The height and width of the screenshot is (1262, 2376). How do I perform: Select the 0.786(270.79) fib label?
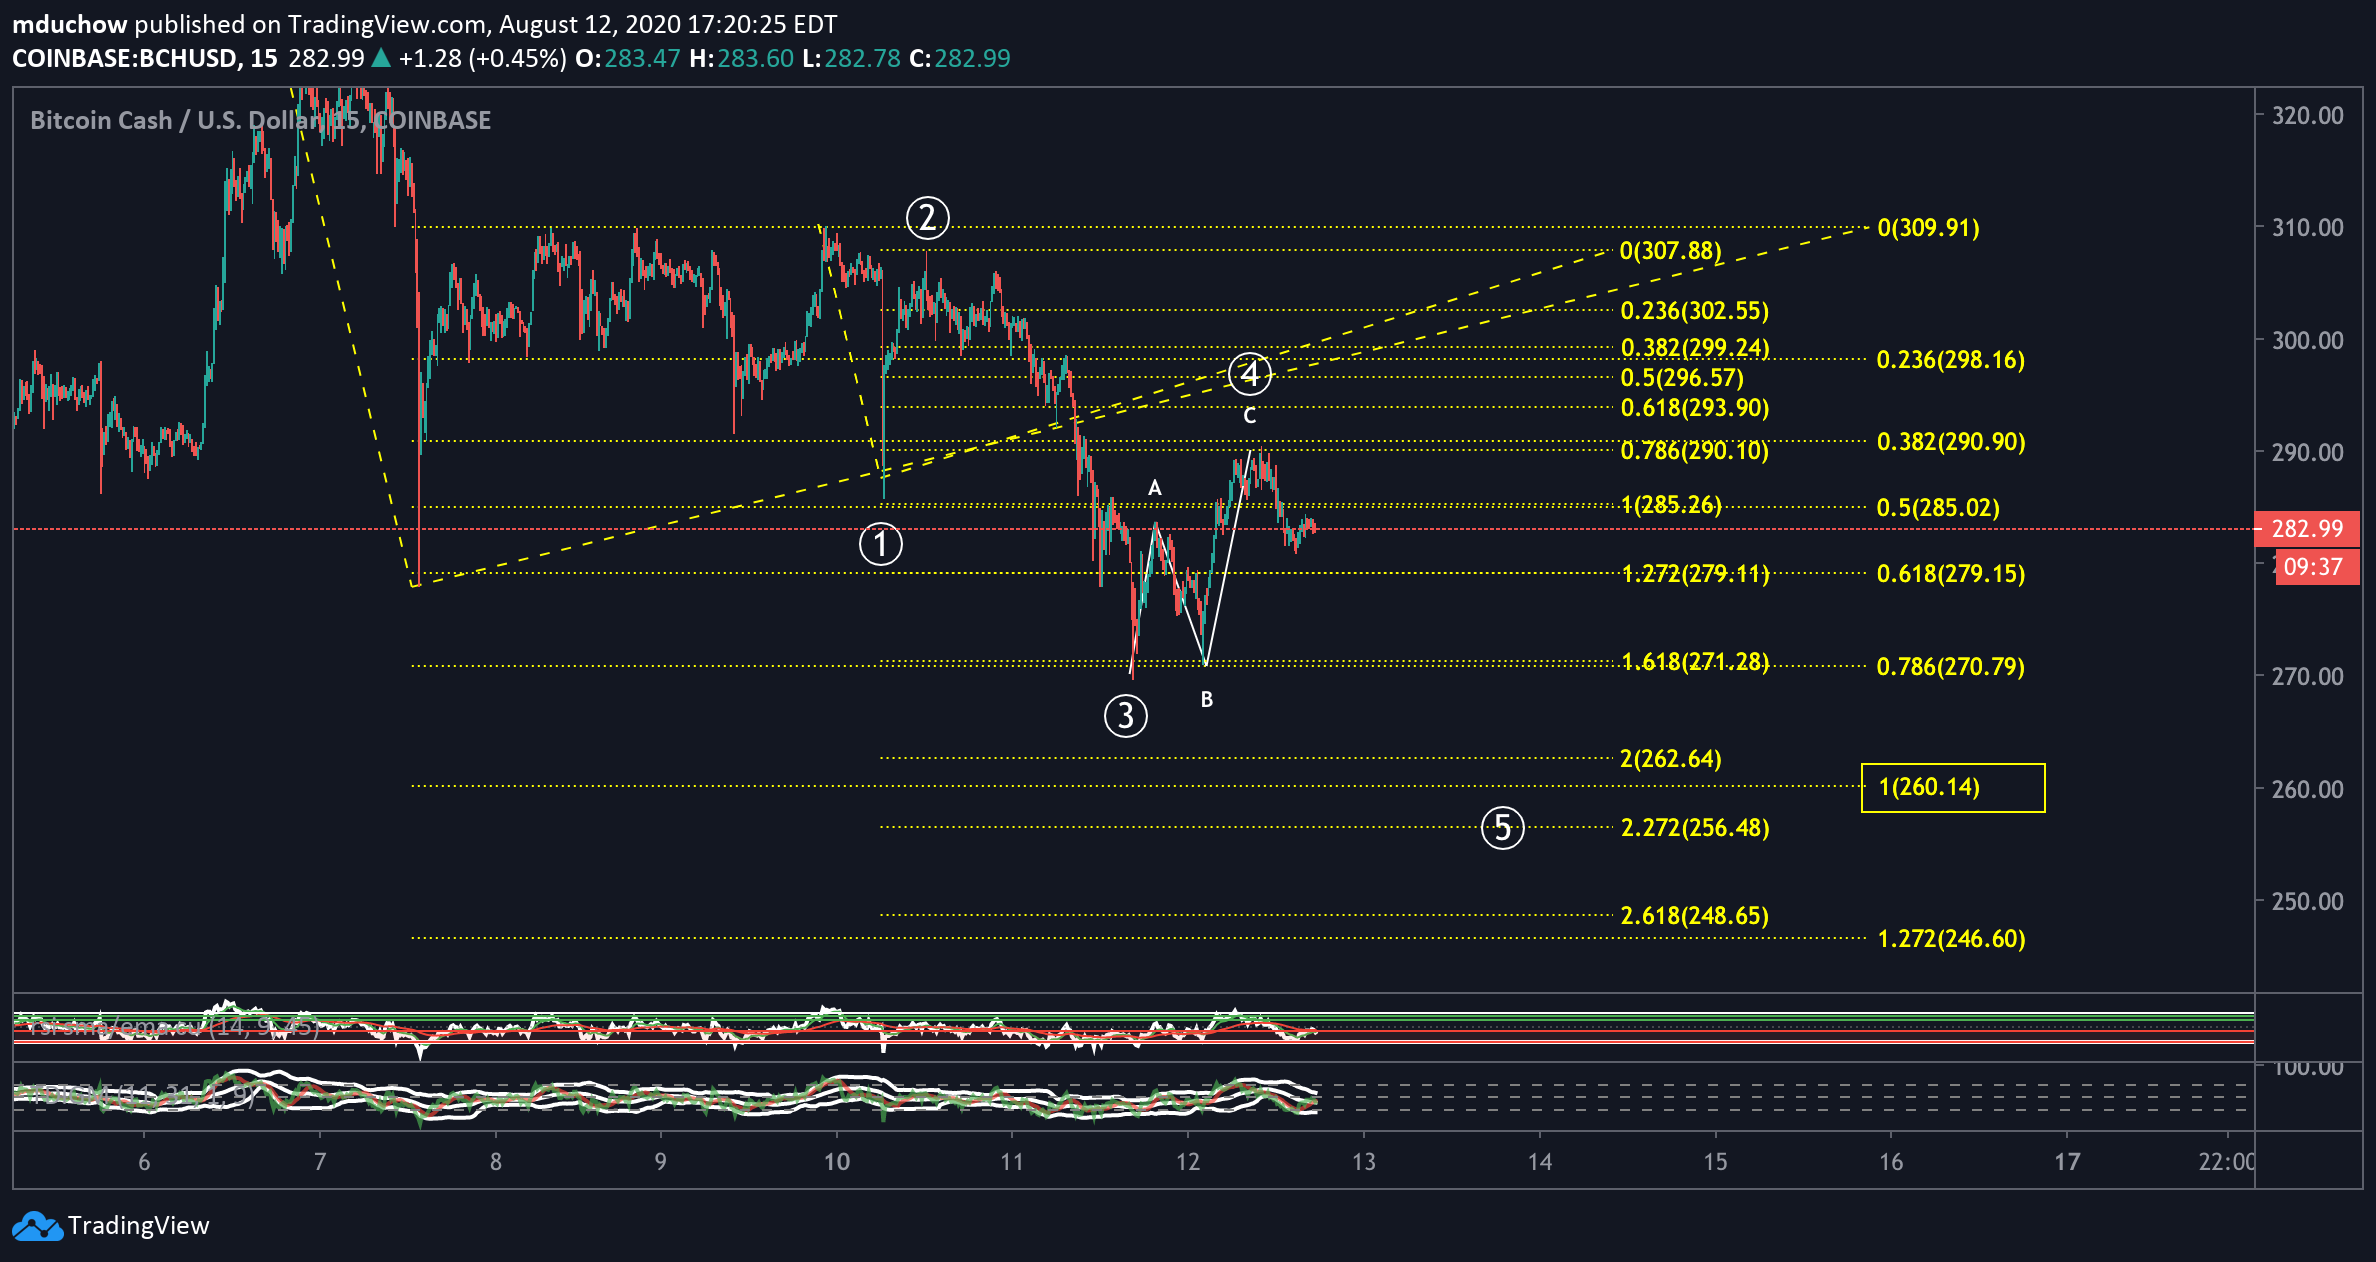tap(1951, 667)
